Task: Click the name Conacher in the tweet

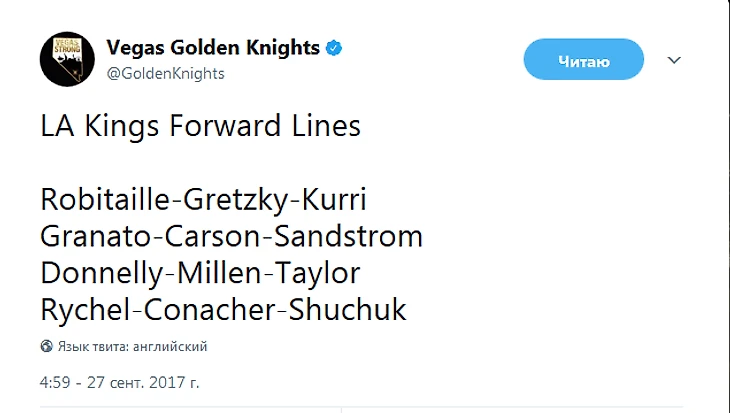Action: (x=212, y=310)
